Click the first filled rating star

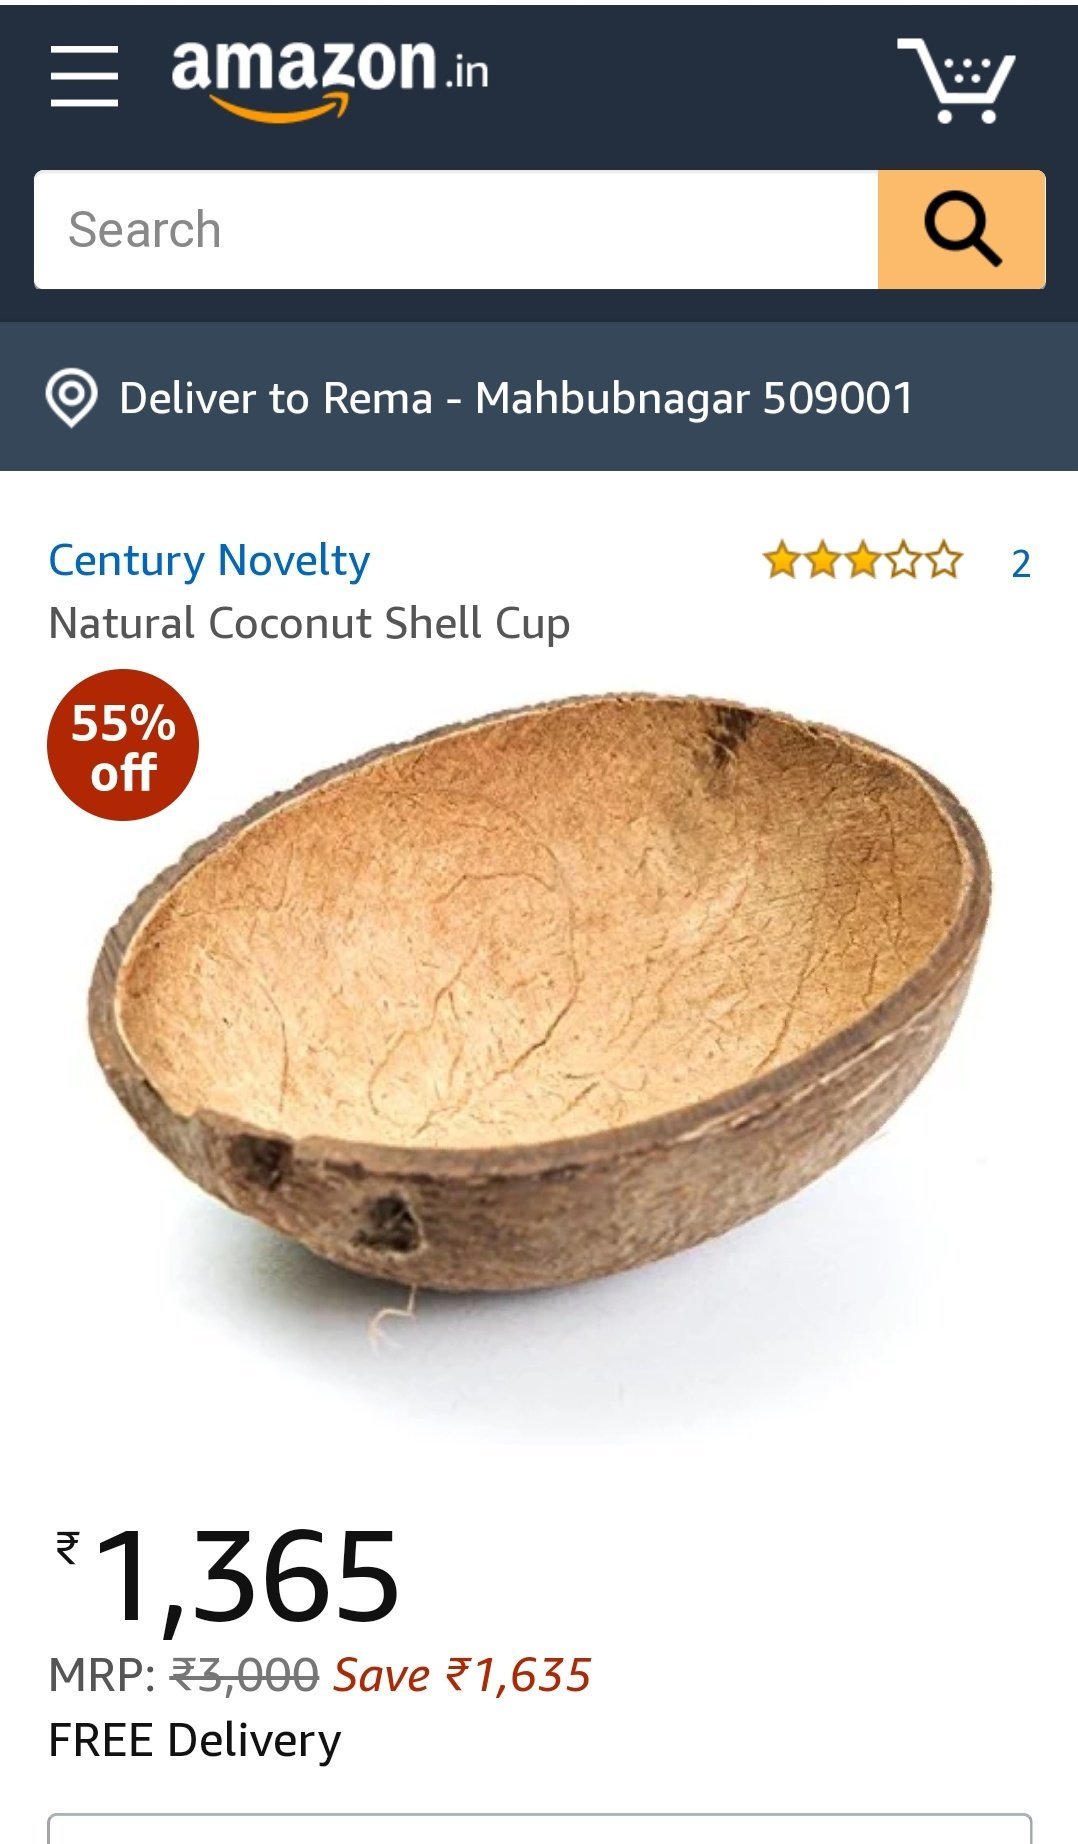(781, 561)
